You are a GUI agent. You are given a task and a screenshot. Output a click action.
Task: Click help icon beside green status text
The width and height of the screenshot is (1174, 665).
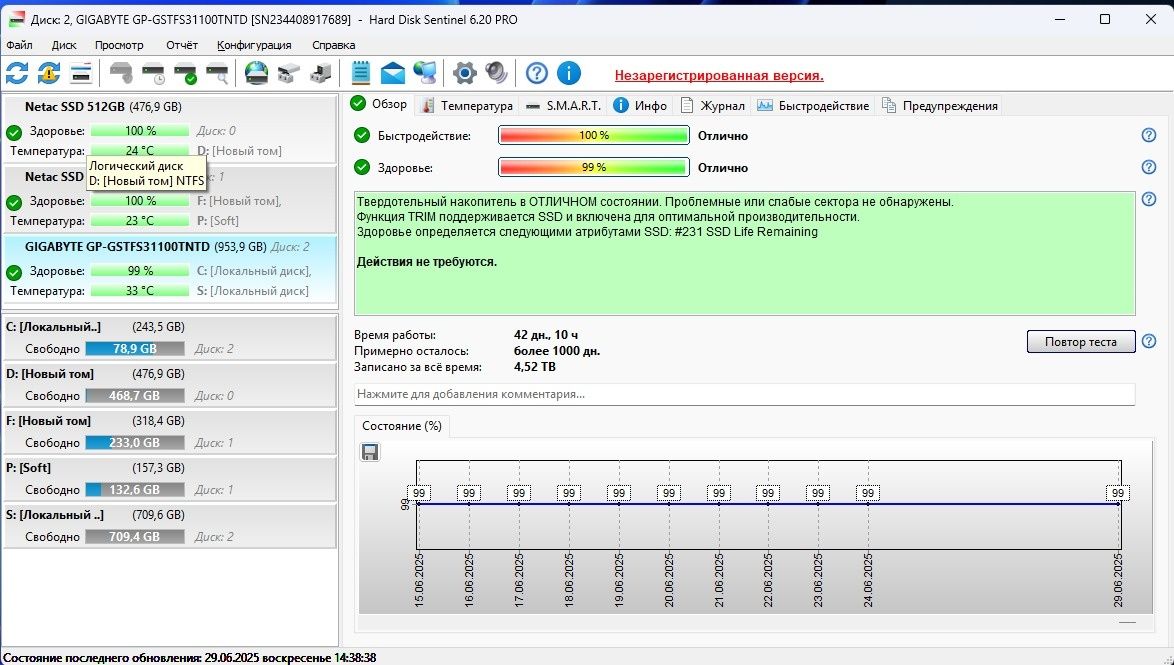click(1149, 200)
